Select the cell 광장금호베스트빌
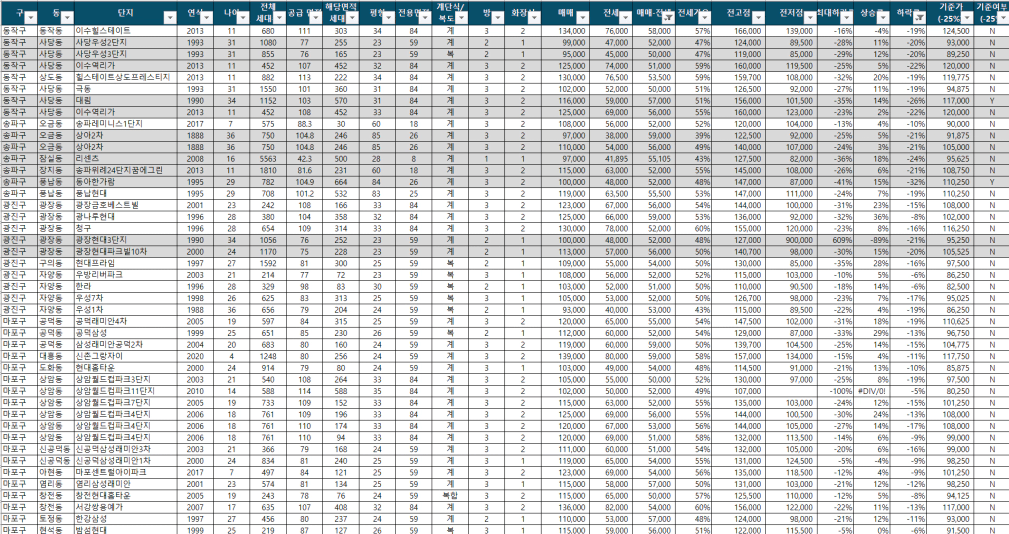The image size is (1009, 534). tap(125, 205)
